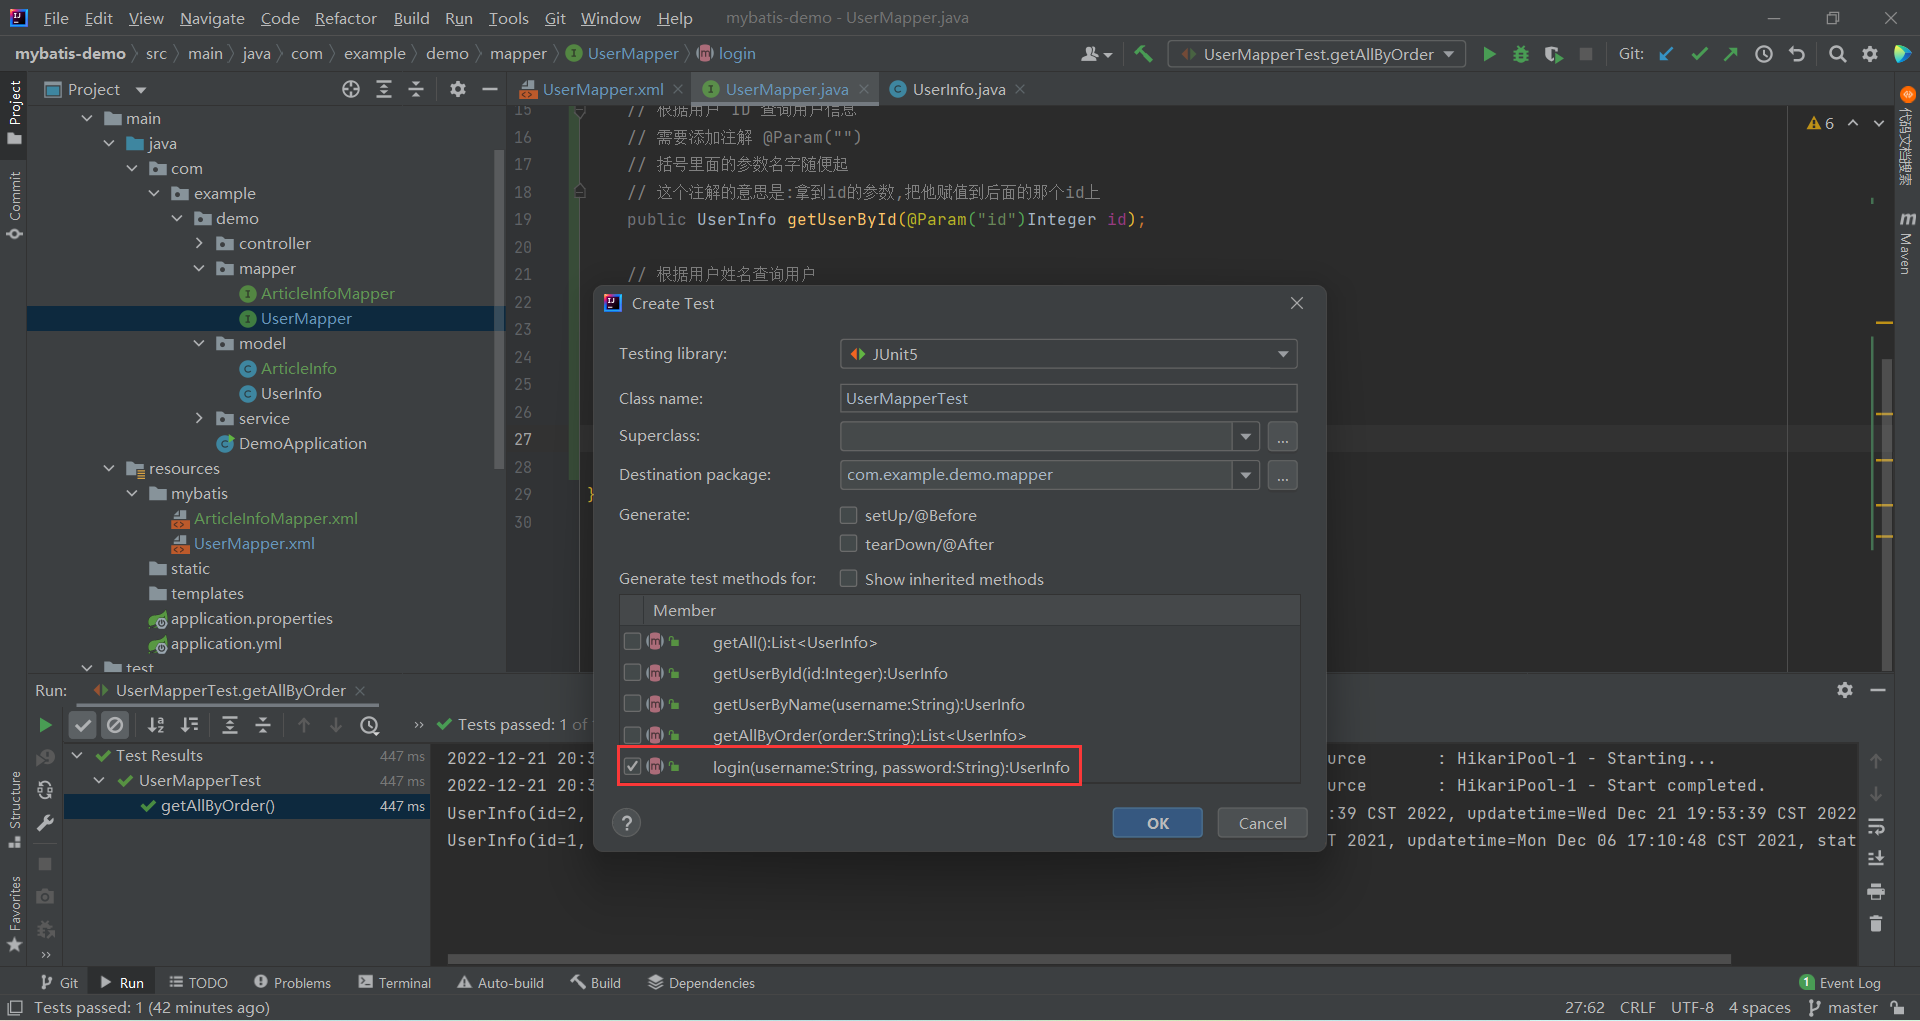Click print icon in Run console

coord(1876,891)
